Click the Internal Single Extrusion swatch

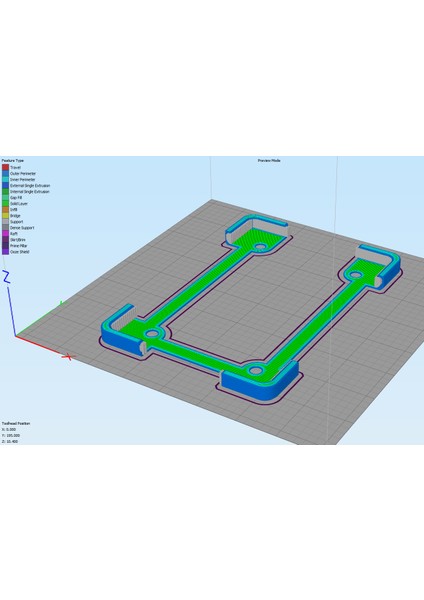[5, 192]
